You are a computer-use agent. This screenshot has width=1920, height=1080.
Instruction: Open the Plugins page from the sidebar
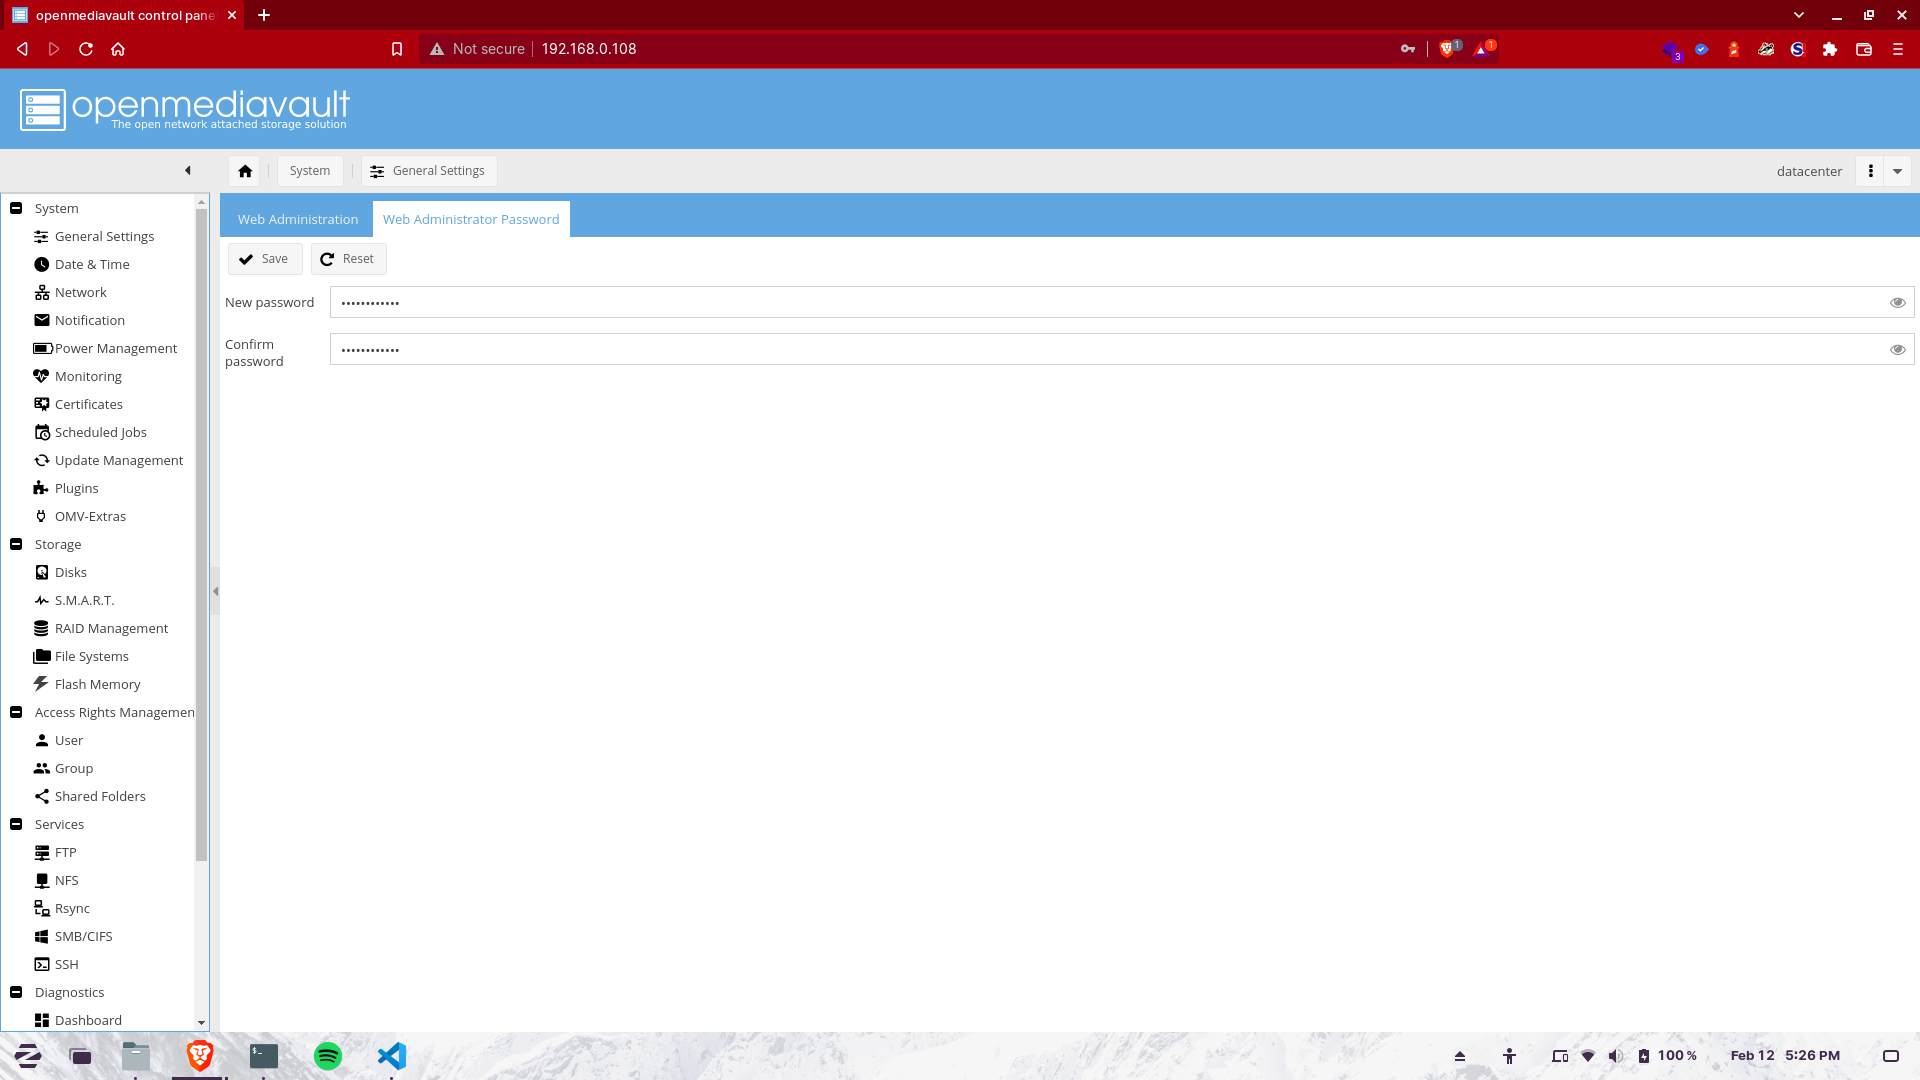[x=76, y=488]
